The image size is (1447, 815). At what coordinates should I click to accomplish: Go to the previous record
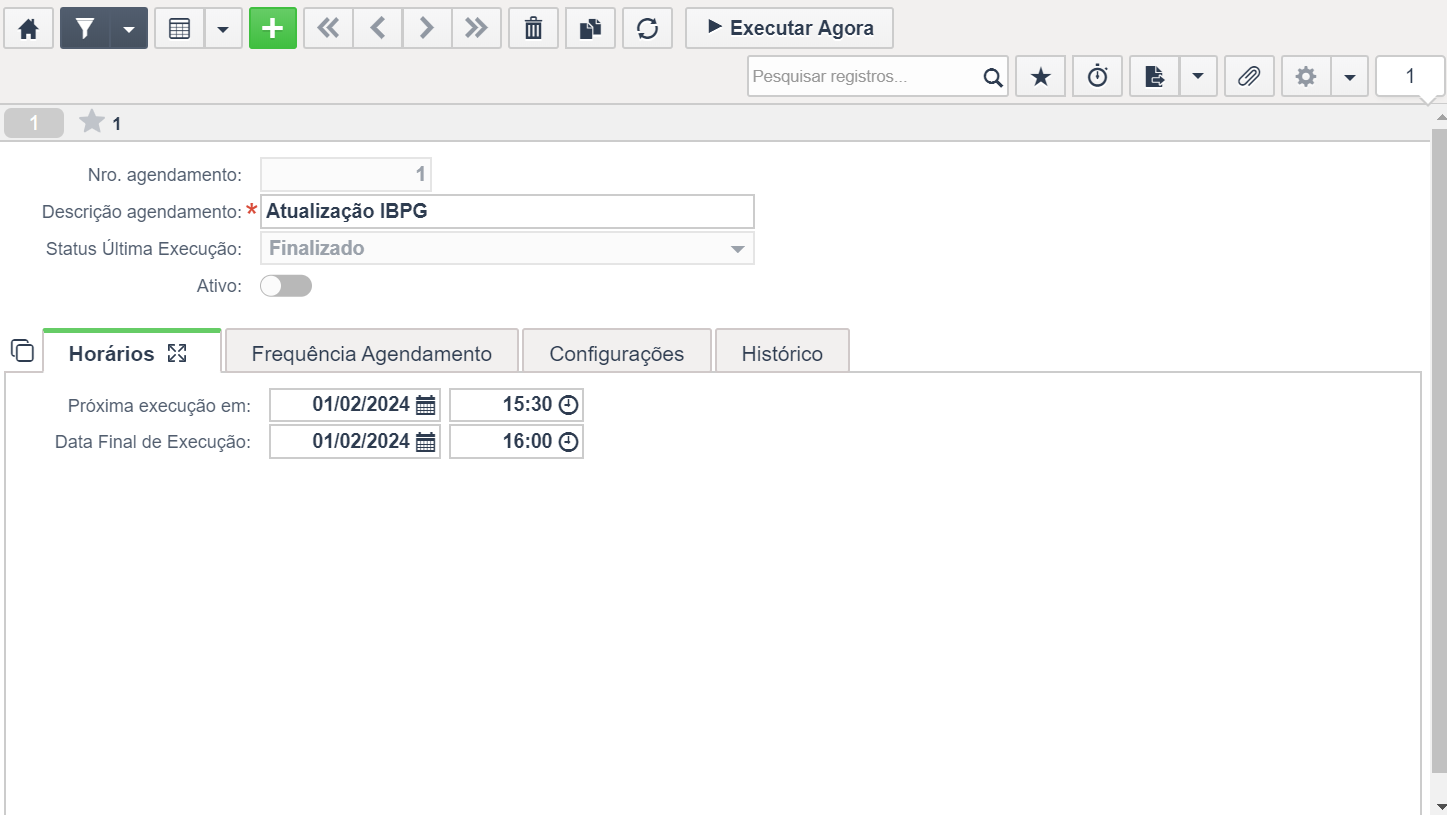(x=378, y=28)
